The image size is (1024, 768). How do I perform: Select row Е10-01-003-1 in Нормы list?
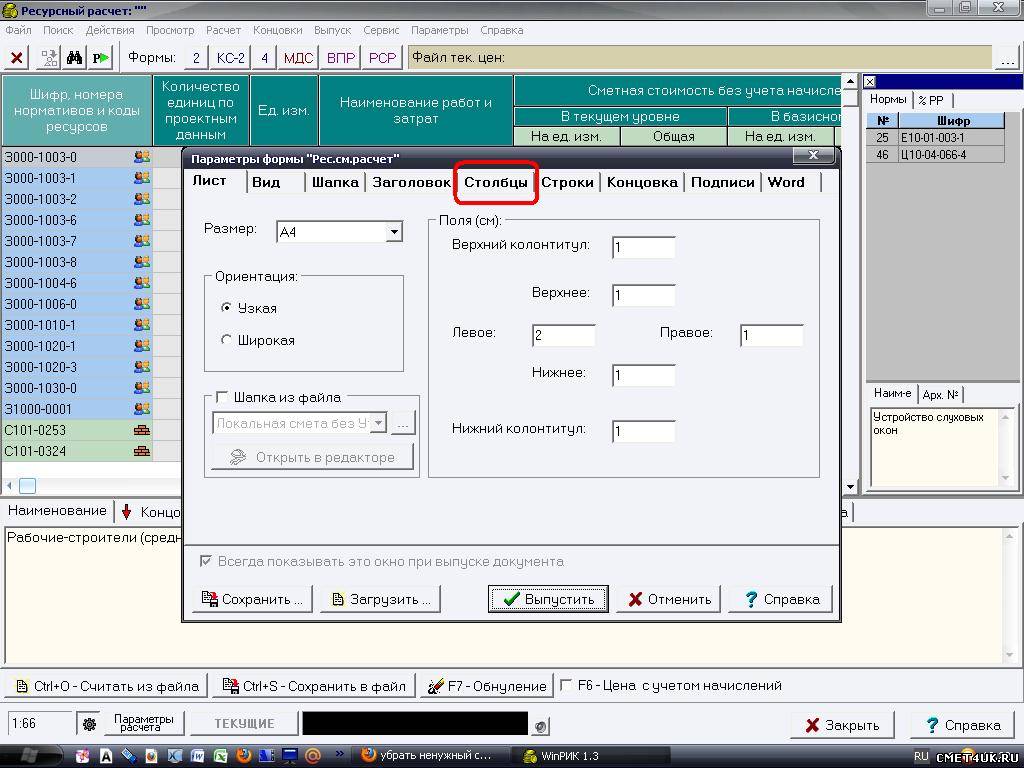coord(935,137)
